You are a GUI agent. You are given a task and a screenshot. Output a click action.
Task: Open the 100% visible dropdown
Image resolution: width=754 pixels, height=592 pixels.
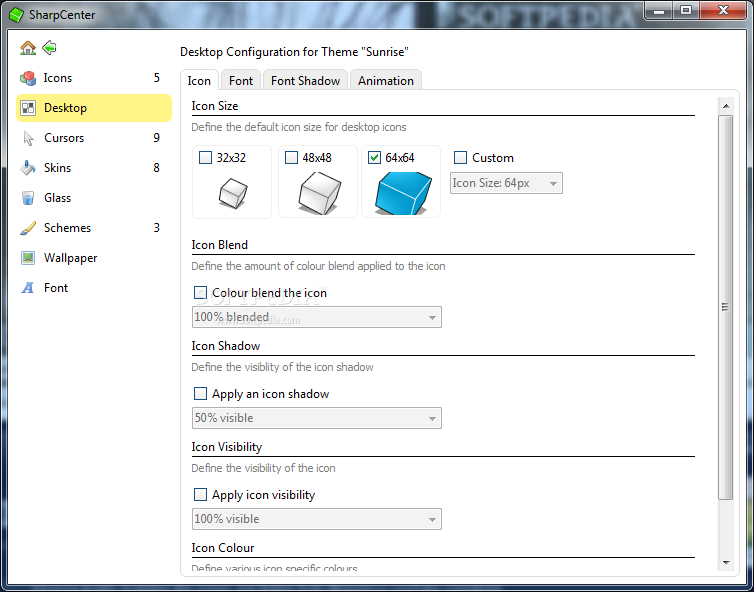pos(316,519)
